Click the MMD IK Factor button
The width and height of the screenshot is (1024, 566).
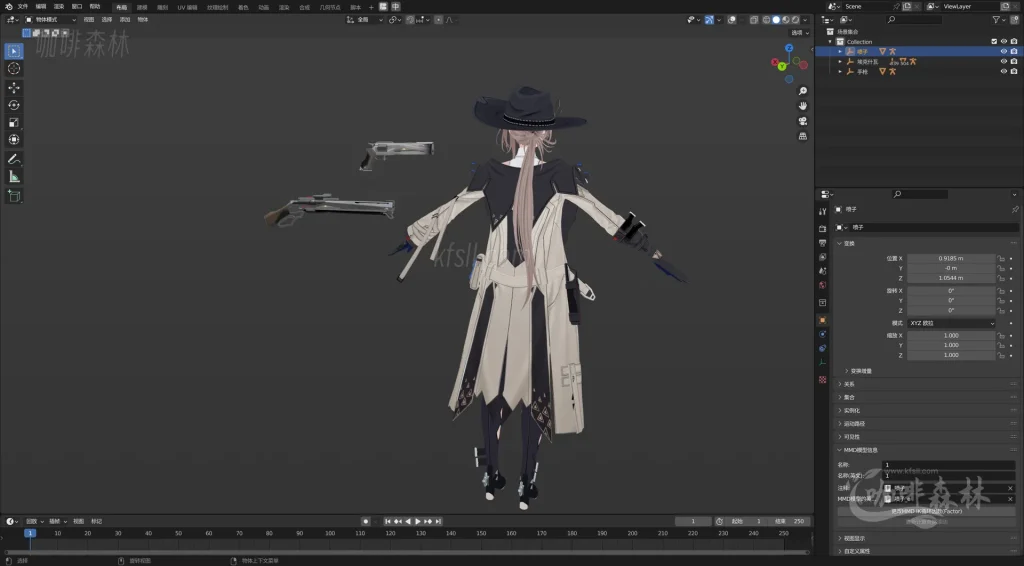(926, 511)
